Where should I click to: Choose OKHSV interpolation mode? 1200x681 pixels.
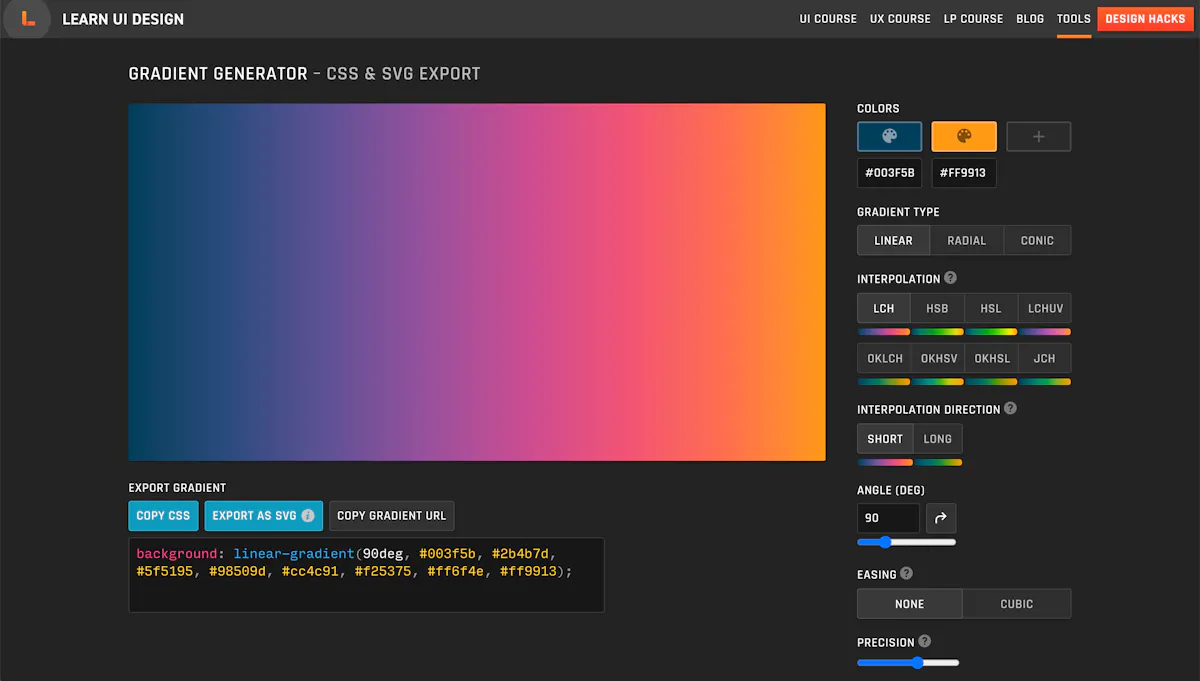pos(939,358)
